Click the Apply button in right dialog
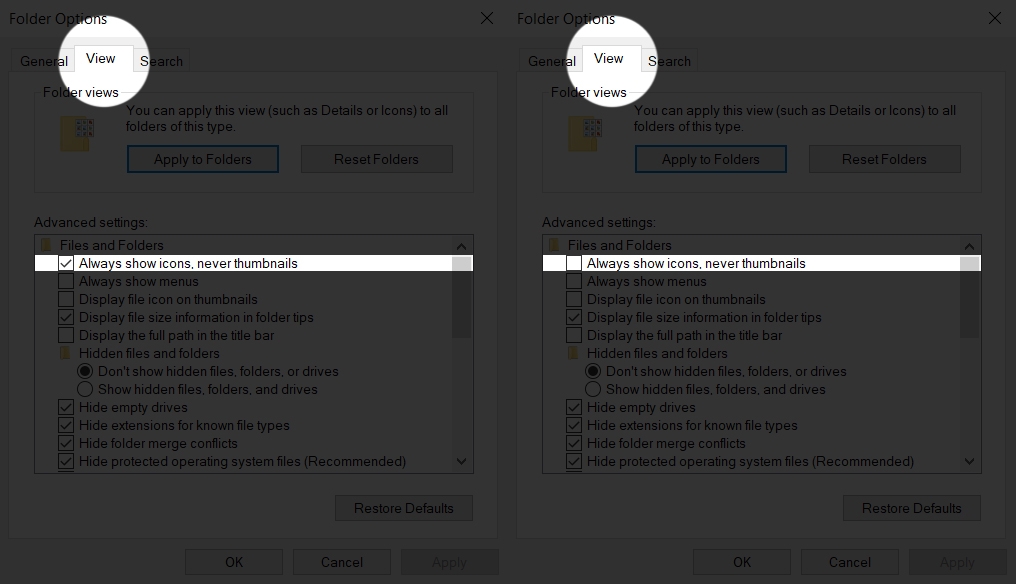The image size is (1016, 584). click(958, 562)
